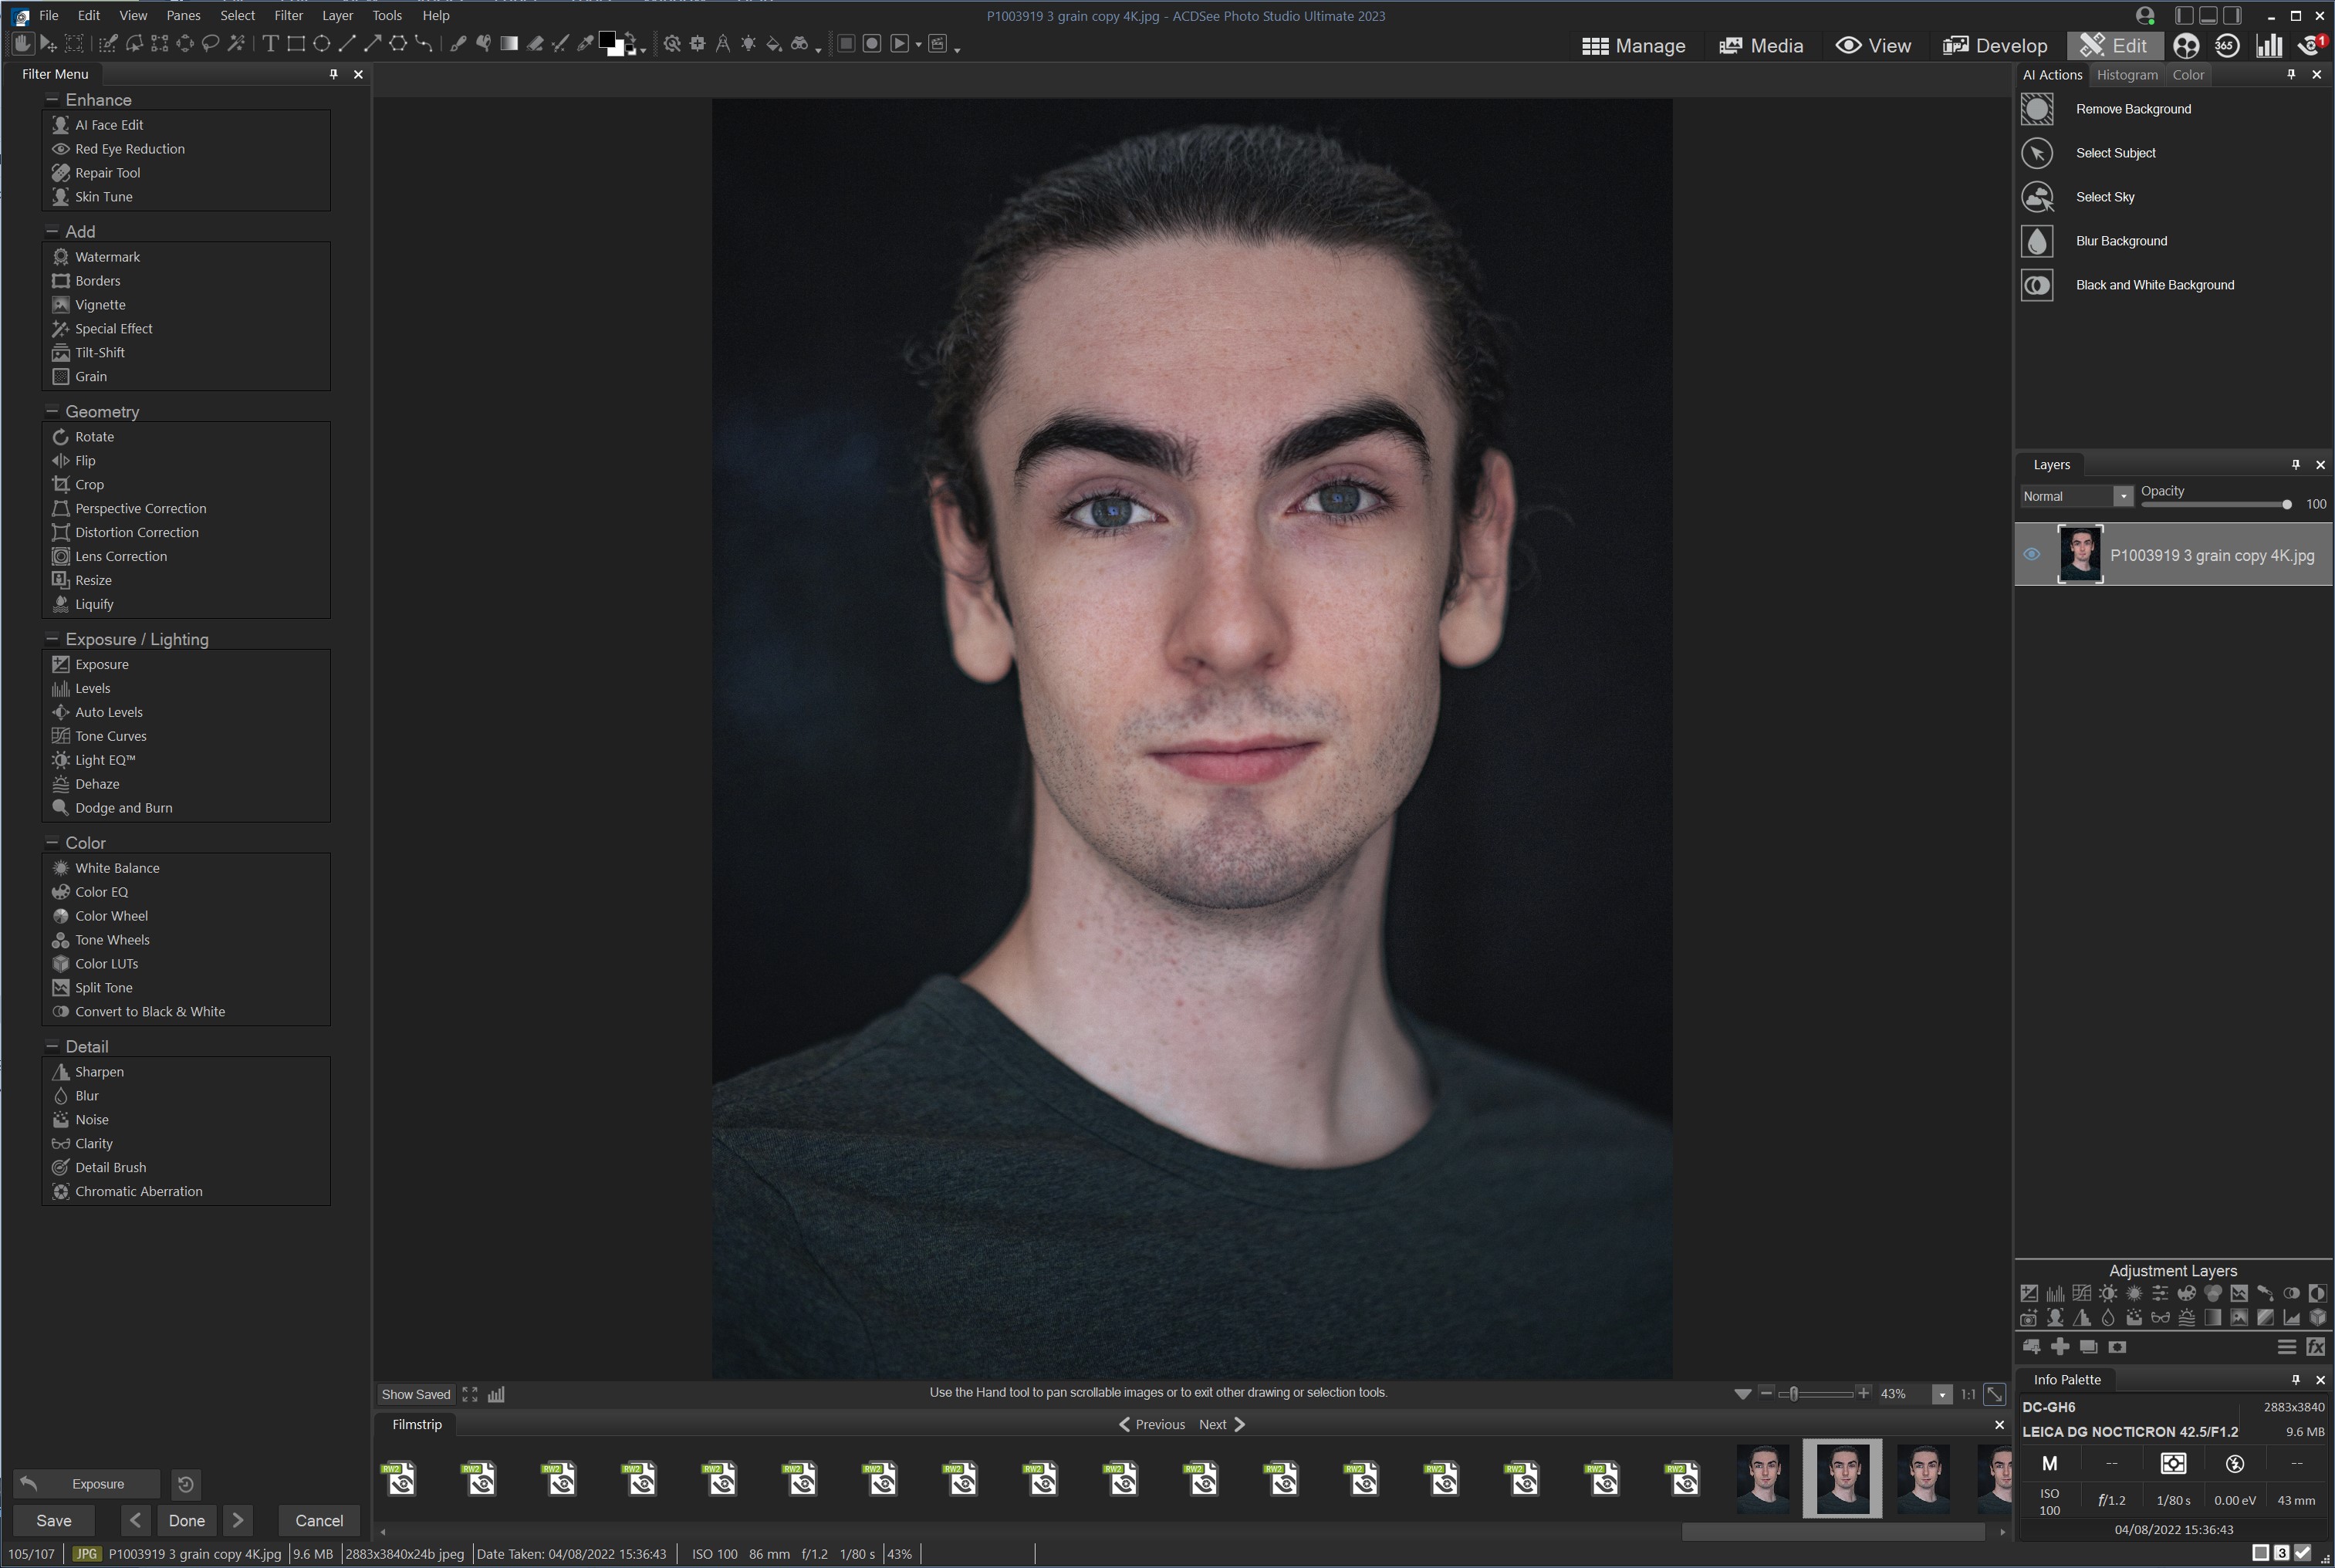Viewport: 2335px width, 1568px height.
Task: Select the Liquify geometry tool
Action: 93,602
